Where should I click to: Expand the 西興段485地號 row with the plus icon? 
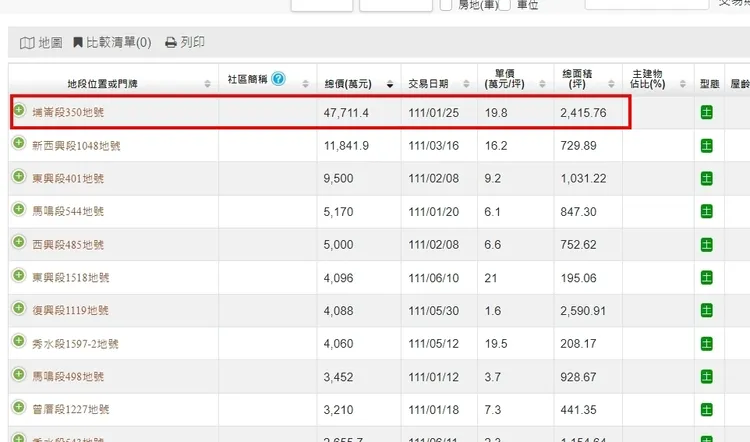pyautogui.click(x=19, y=242)
